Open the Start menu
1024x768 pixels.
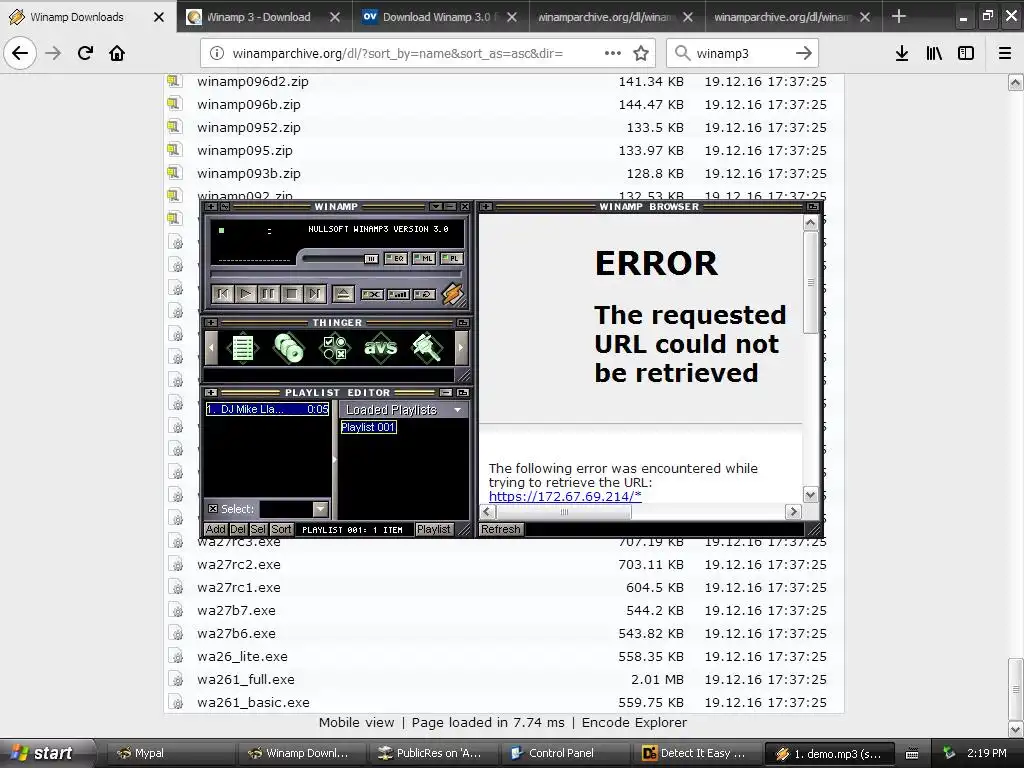pyautogui.click(x=48, y=753)
